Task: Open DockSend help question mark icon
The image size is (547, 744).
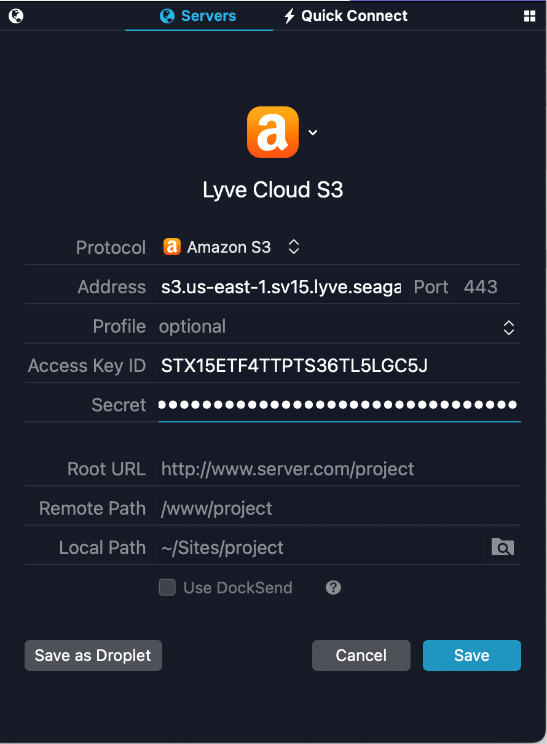Action: (333, 587)
